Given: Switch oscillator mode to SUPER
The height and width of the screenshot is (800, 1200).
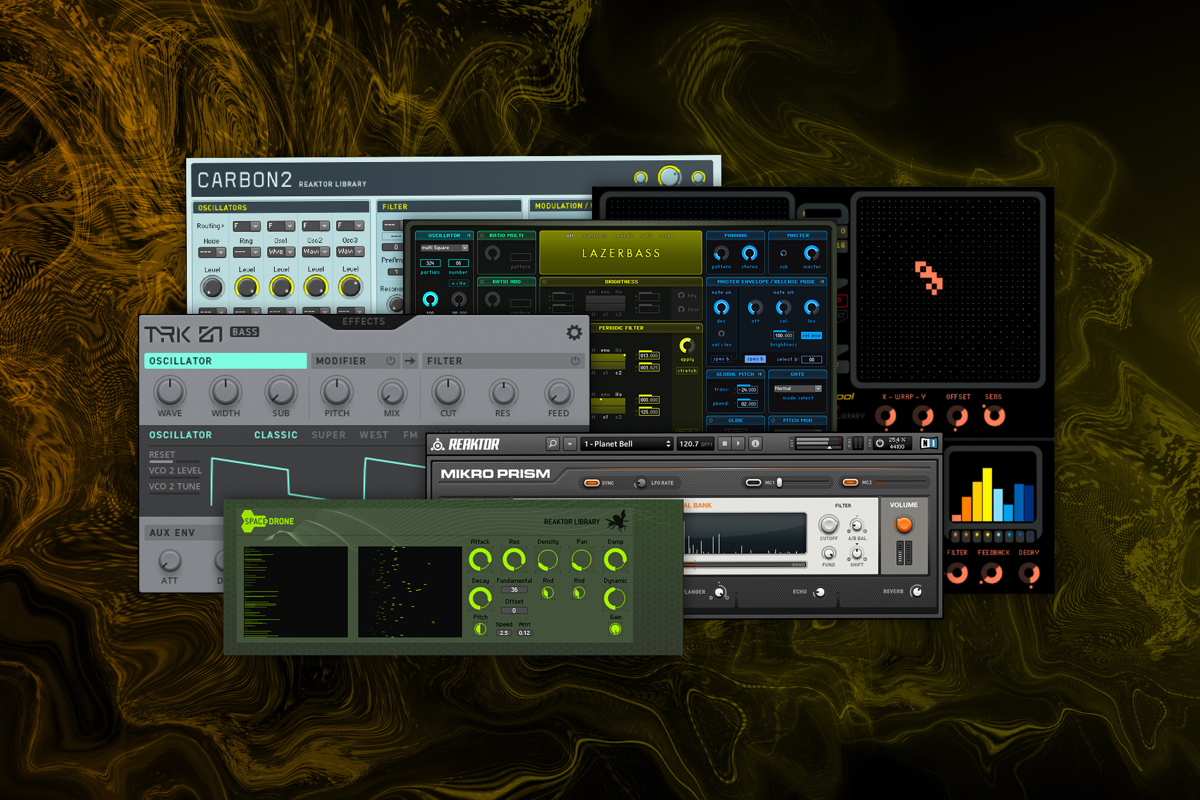Looking at the screenshot, I should [x=328, y=435].
